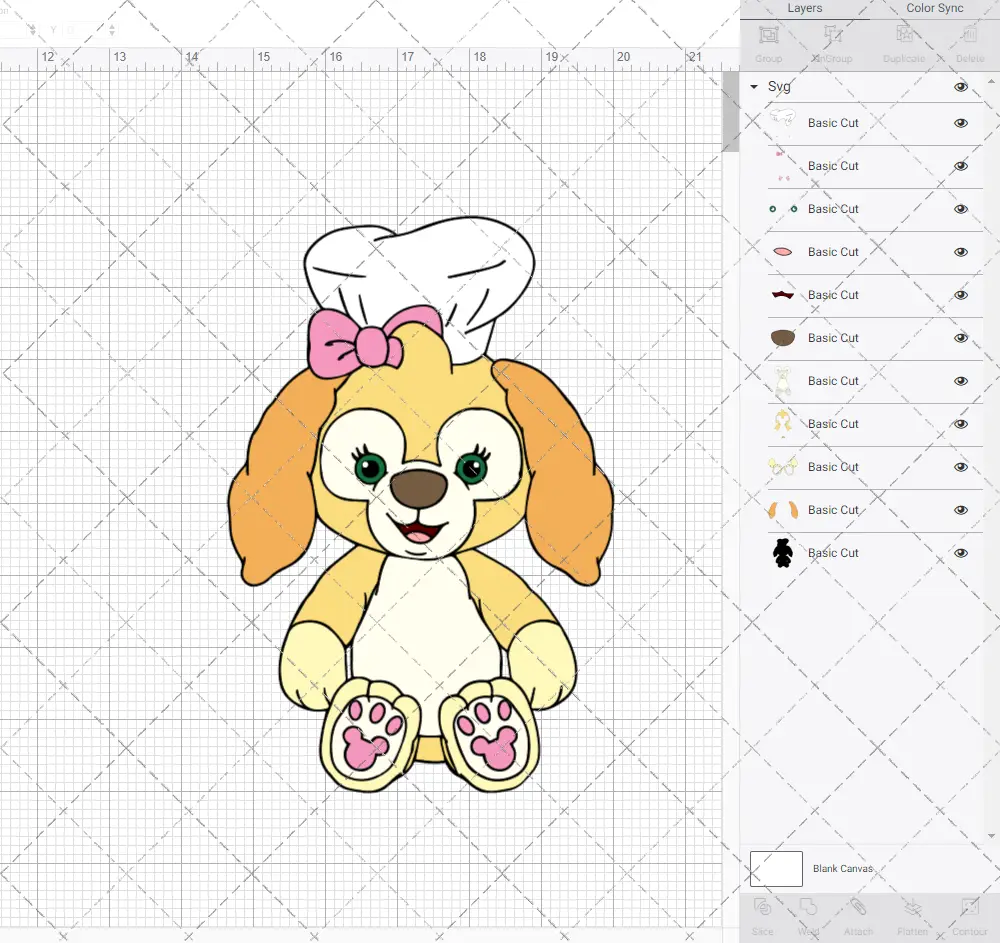Click the canvas vertical scrollbar handle
Viewport: 1000px width, 943px height.
(730, 111)
